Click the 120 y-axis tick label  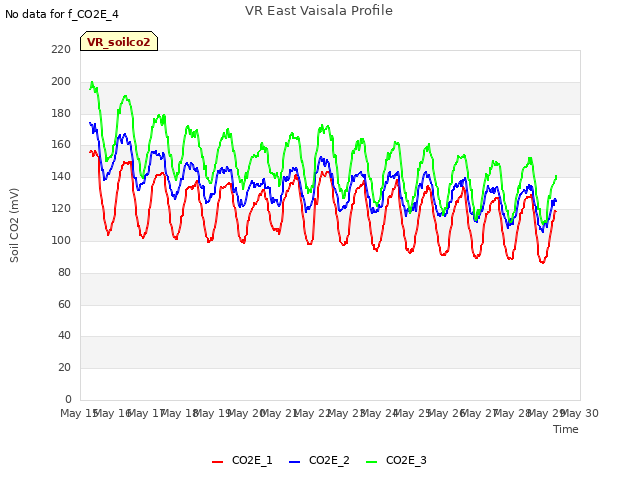click(x=61, y=208)
